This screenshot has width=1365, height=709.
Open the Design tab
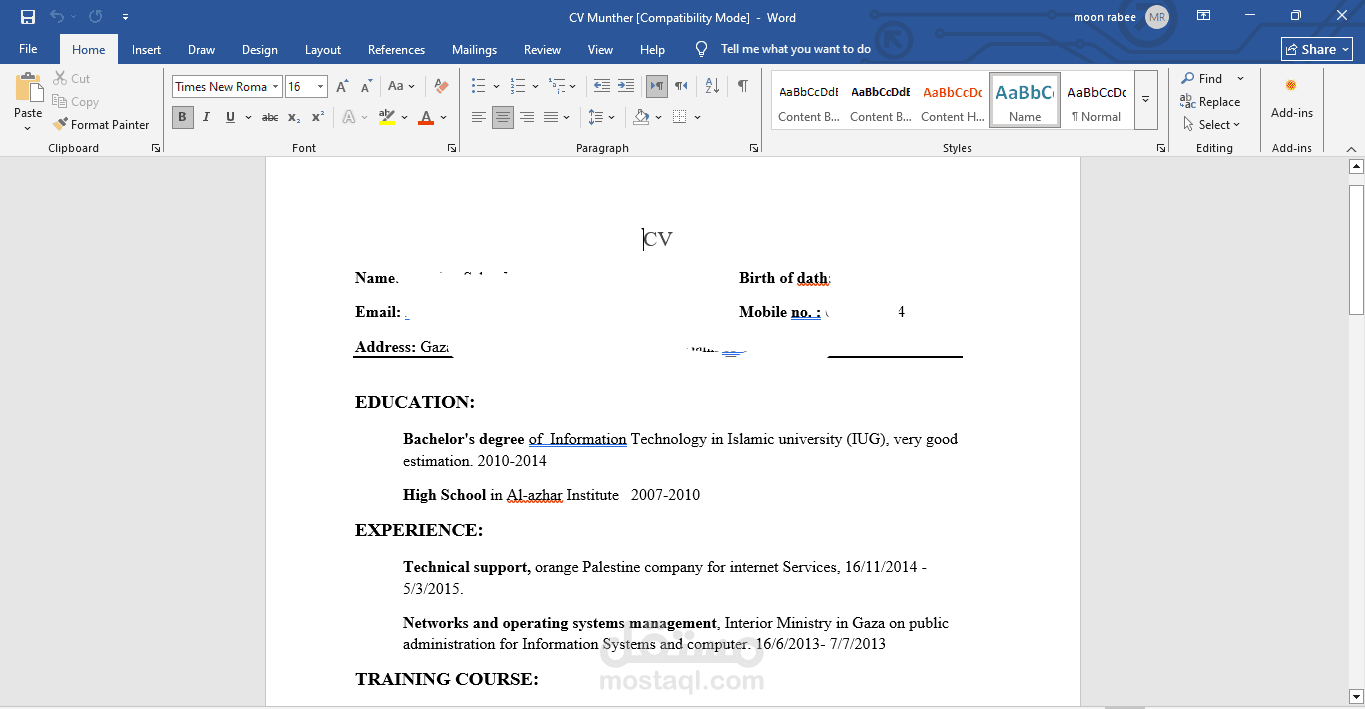click(x=260, y=49)
